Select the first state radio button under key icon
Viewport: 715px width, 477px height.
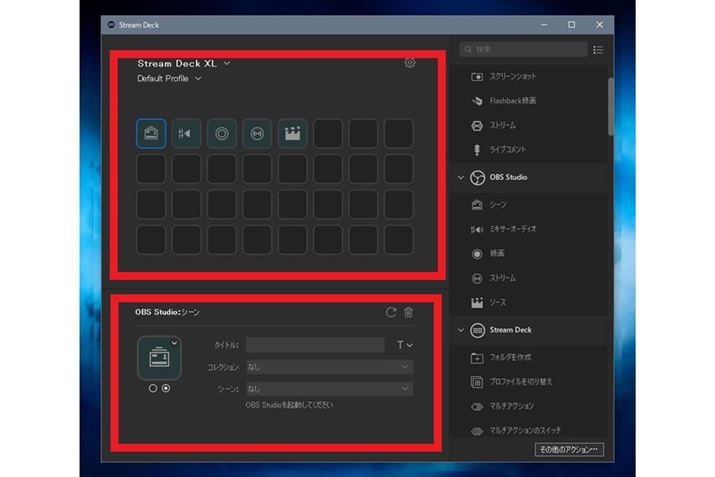153,389
